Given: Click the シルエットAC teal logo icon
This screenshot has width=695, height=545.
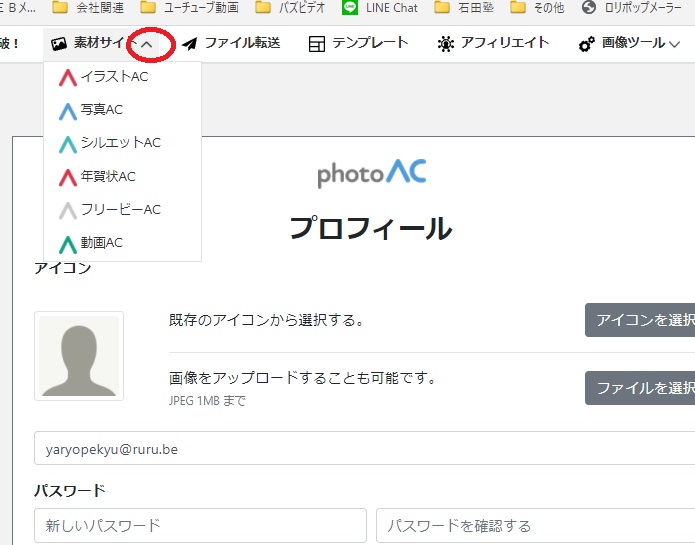Looking at the screenshot, I should click(68, 143).
